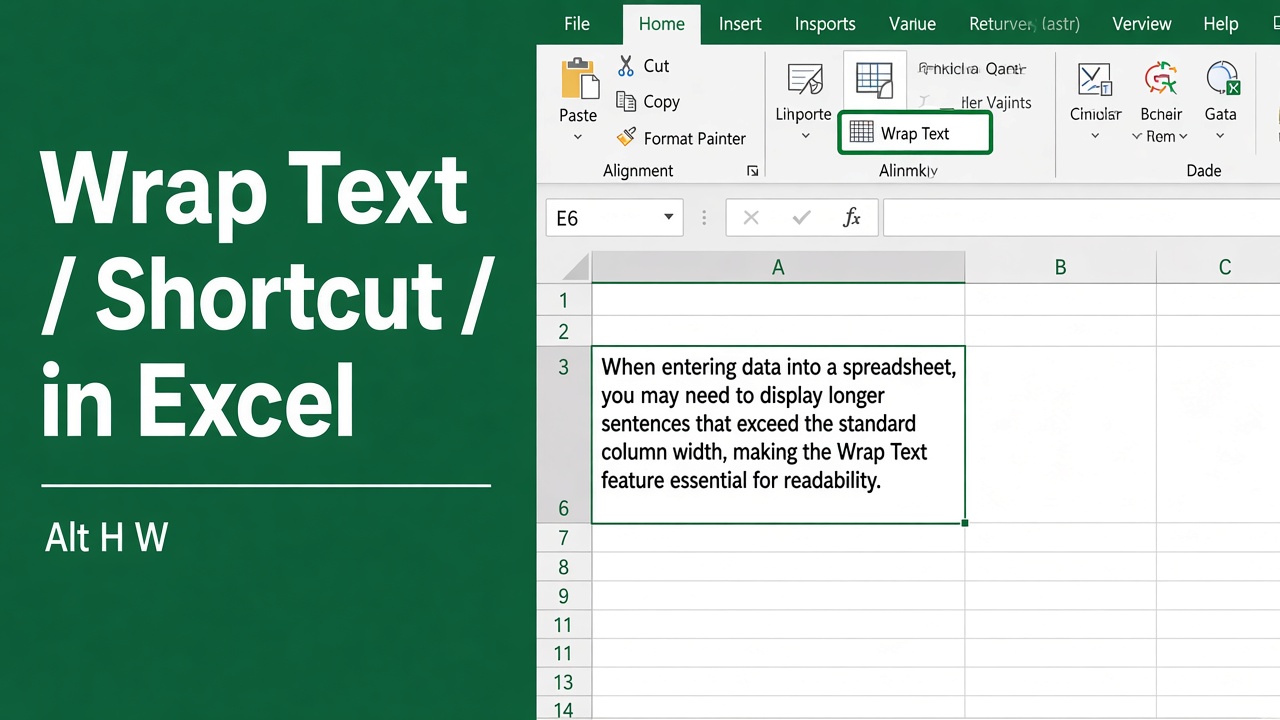Click the Returver (astr) ribbon tab
Image resolution: width=1280 pixels, height=720 pixels.
[1024, 24]
